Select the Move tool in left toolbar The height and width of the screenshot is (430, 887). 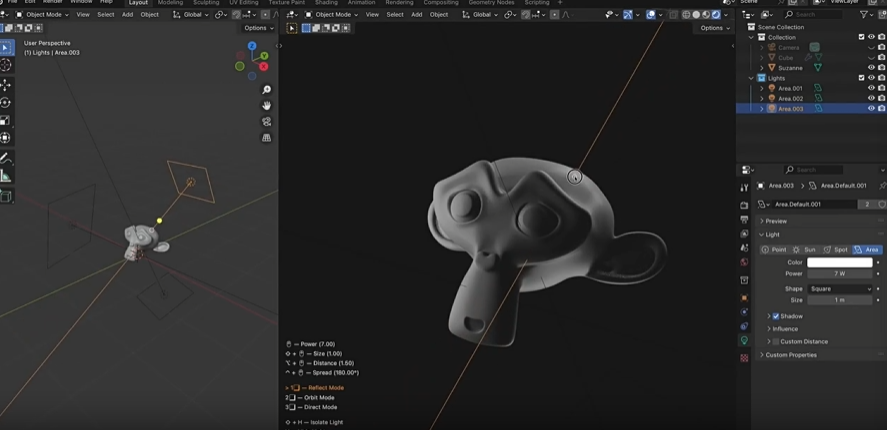(x=6, y=84)
